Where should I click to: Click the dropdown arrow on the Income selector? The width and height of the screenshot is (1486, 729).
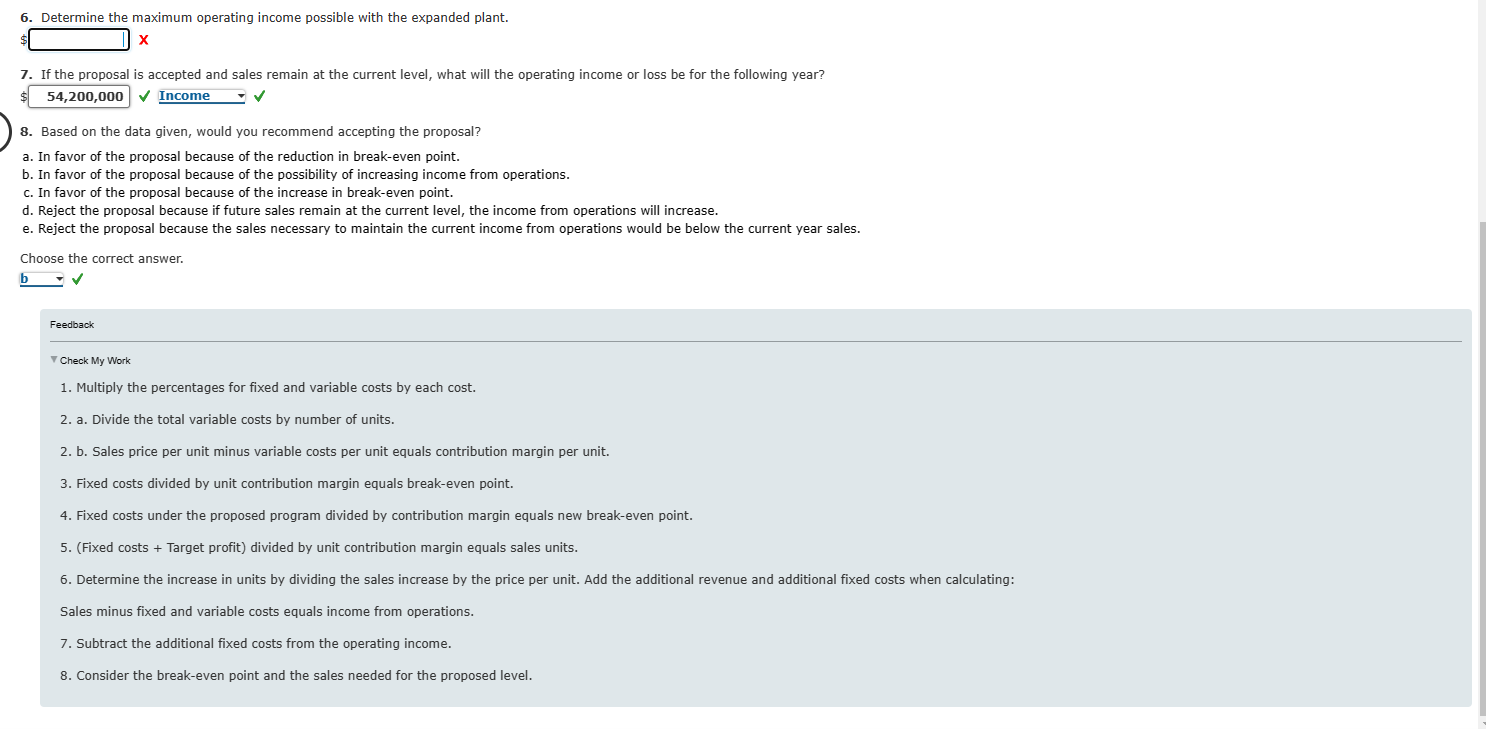tap(240, 95)
